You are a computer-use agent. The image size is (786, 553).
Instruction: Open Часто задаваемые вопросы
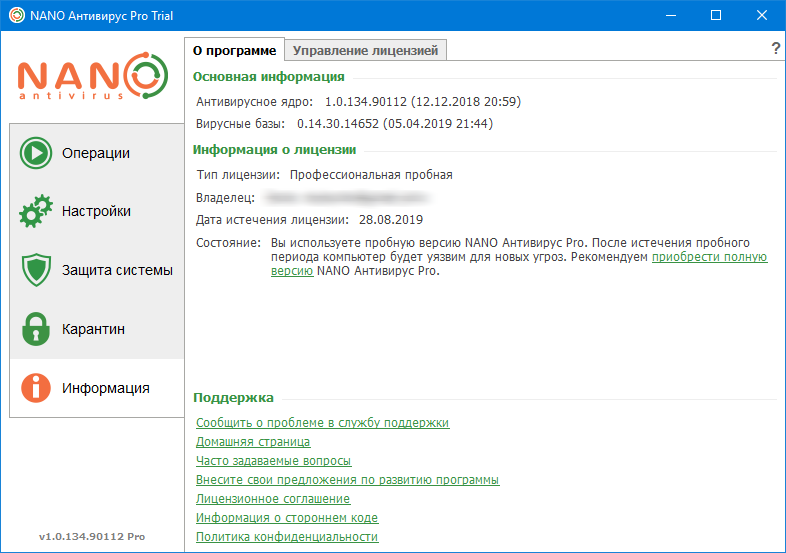point(273,461)
